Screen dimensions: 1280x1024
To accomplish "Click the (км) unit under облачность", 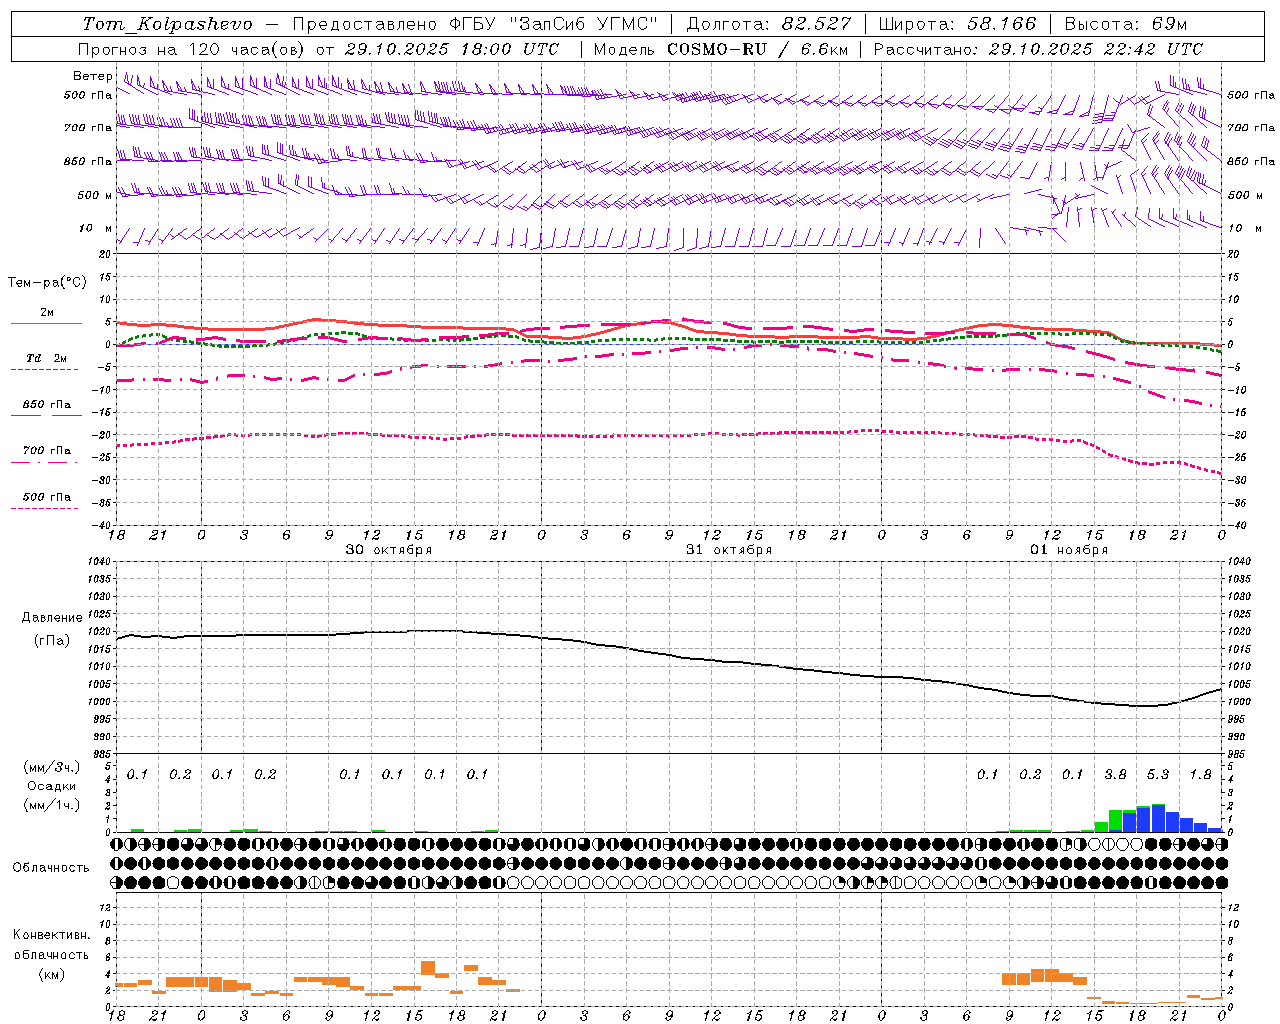I will [x=52, y=974].
